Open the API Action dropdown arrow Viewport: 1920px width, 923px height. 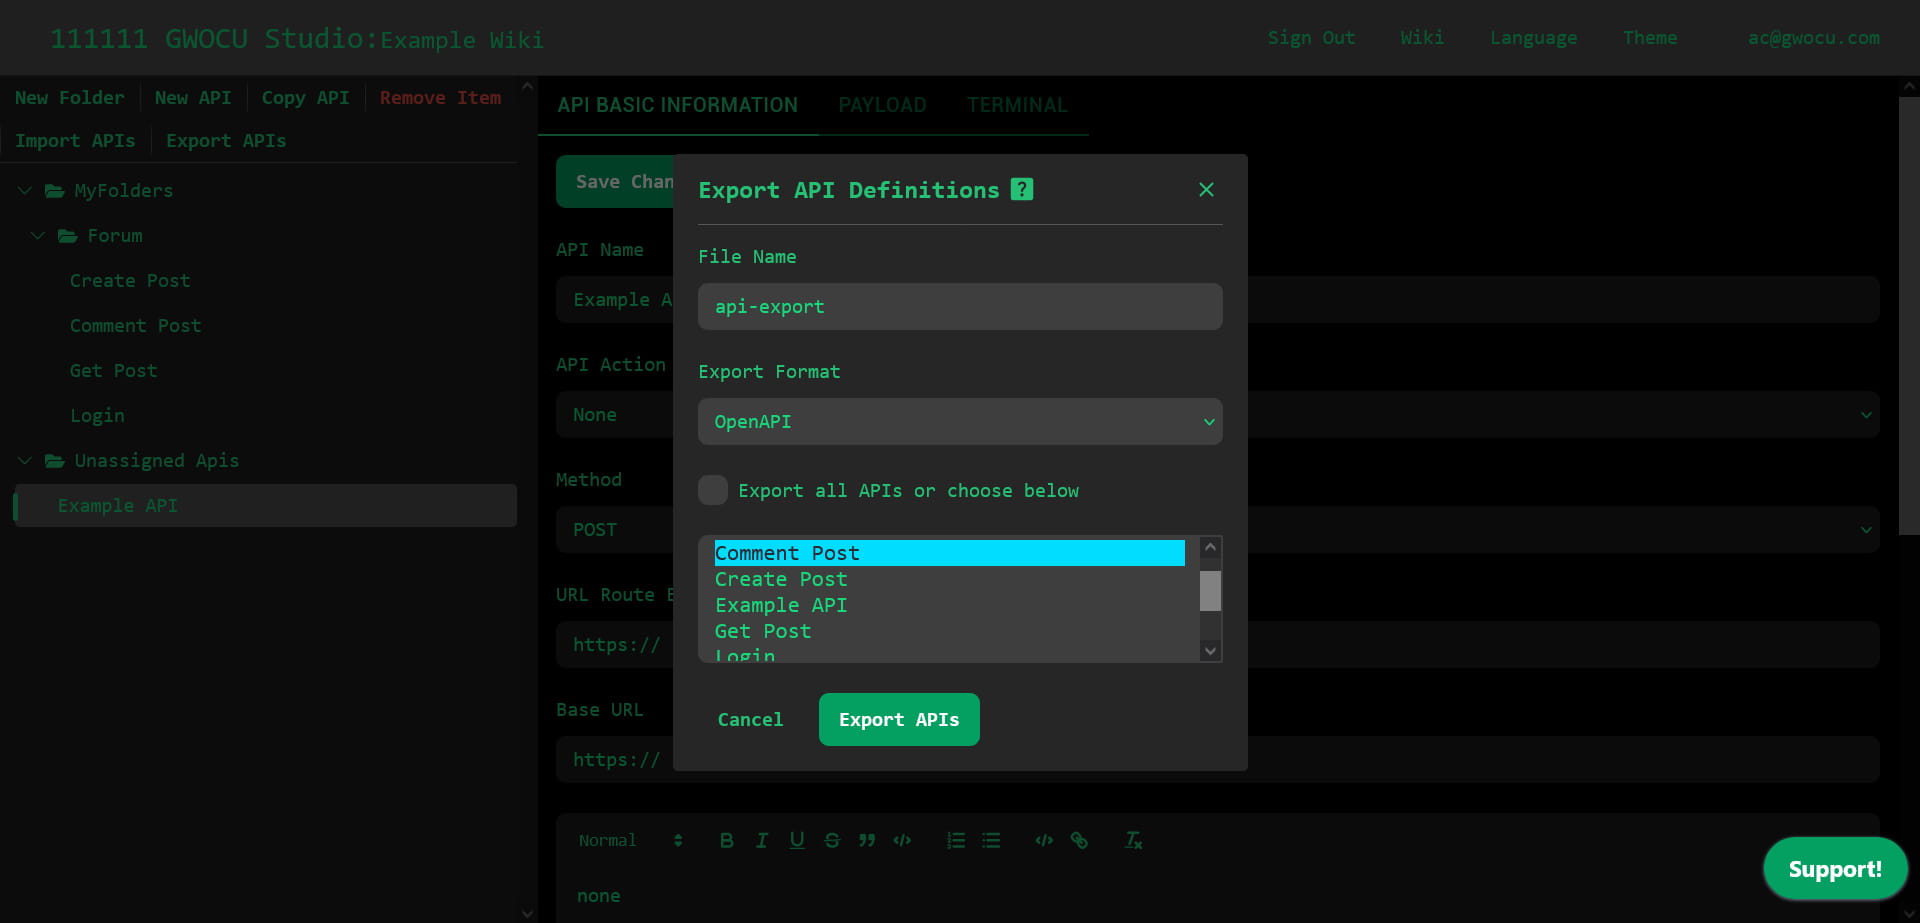1866,415
